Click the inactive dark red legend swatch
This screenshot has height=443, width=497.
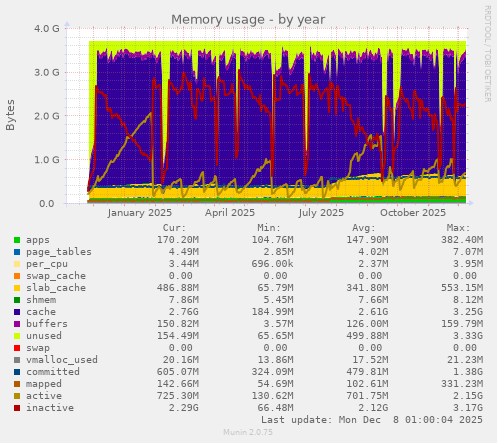tap(17, 408)
